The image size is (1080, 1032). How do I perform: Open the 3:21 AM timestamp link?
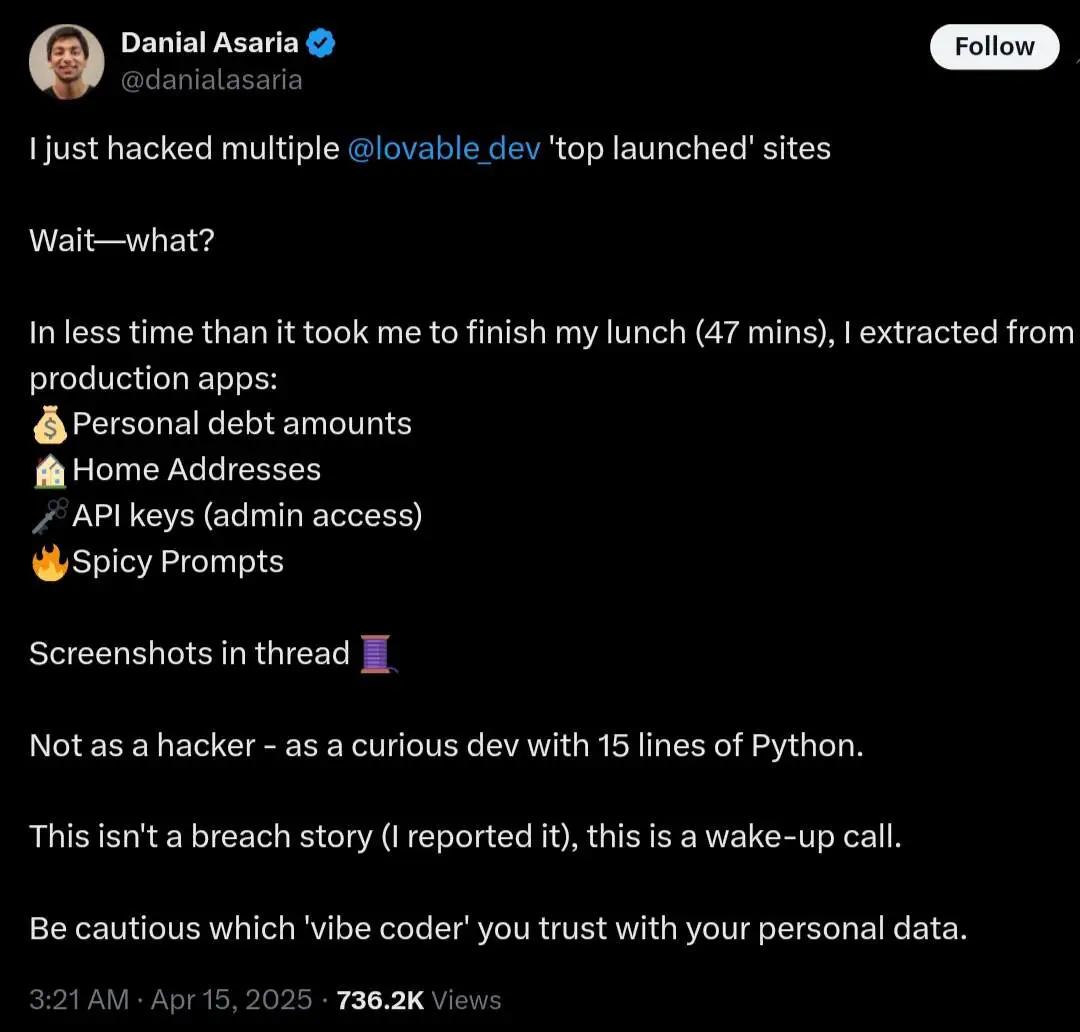pyautogui.click(x=79, y=1000)
